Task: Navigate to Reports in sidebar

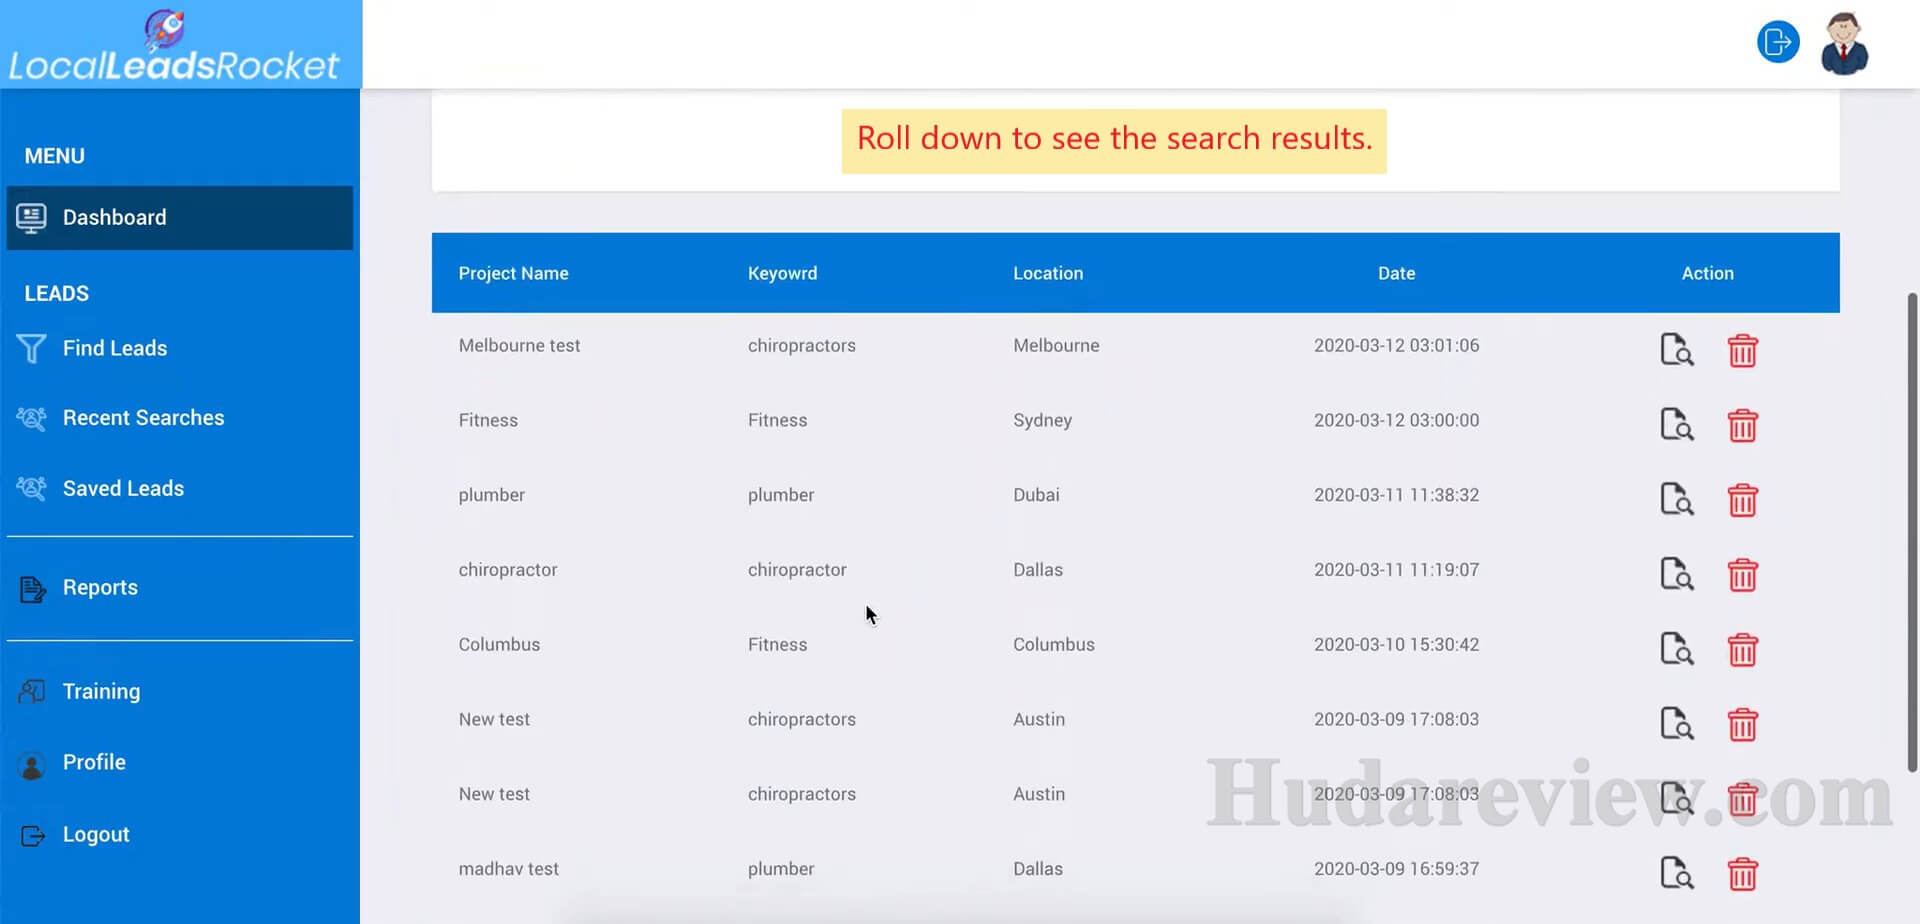Action: tap(100, 588)
